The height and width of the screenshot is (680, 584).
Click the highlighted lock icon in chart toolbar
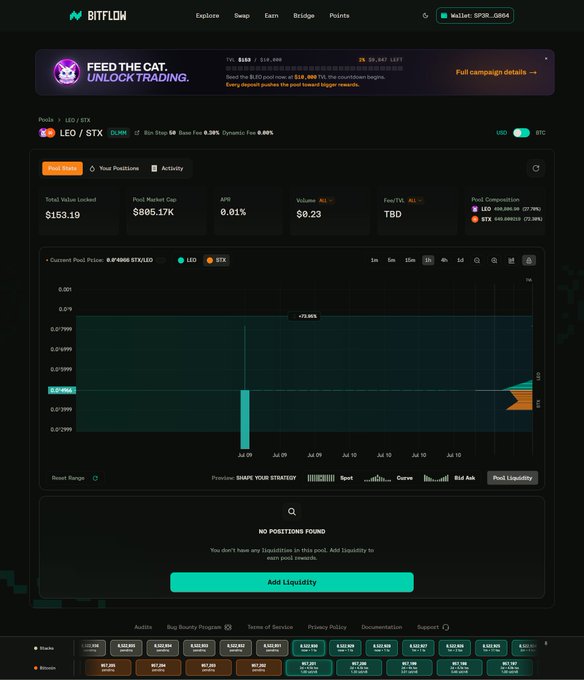click(529, 260)
